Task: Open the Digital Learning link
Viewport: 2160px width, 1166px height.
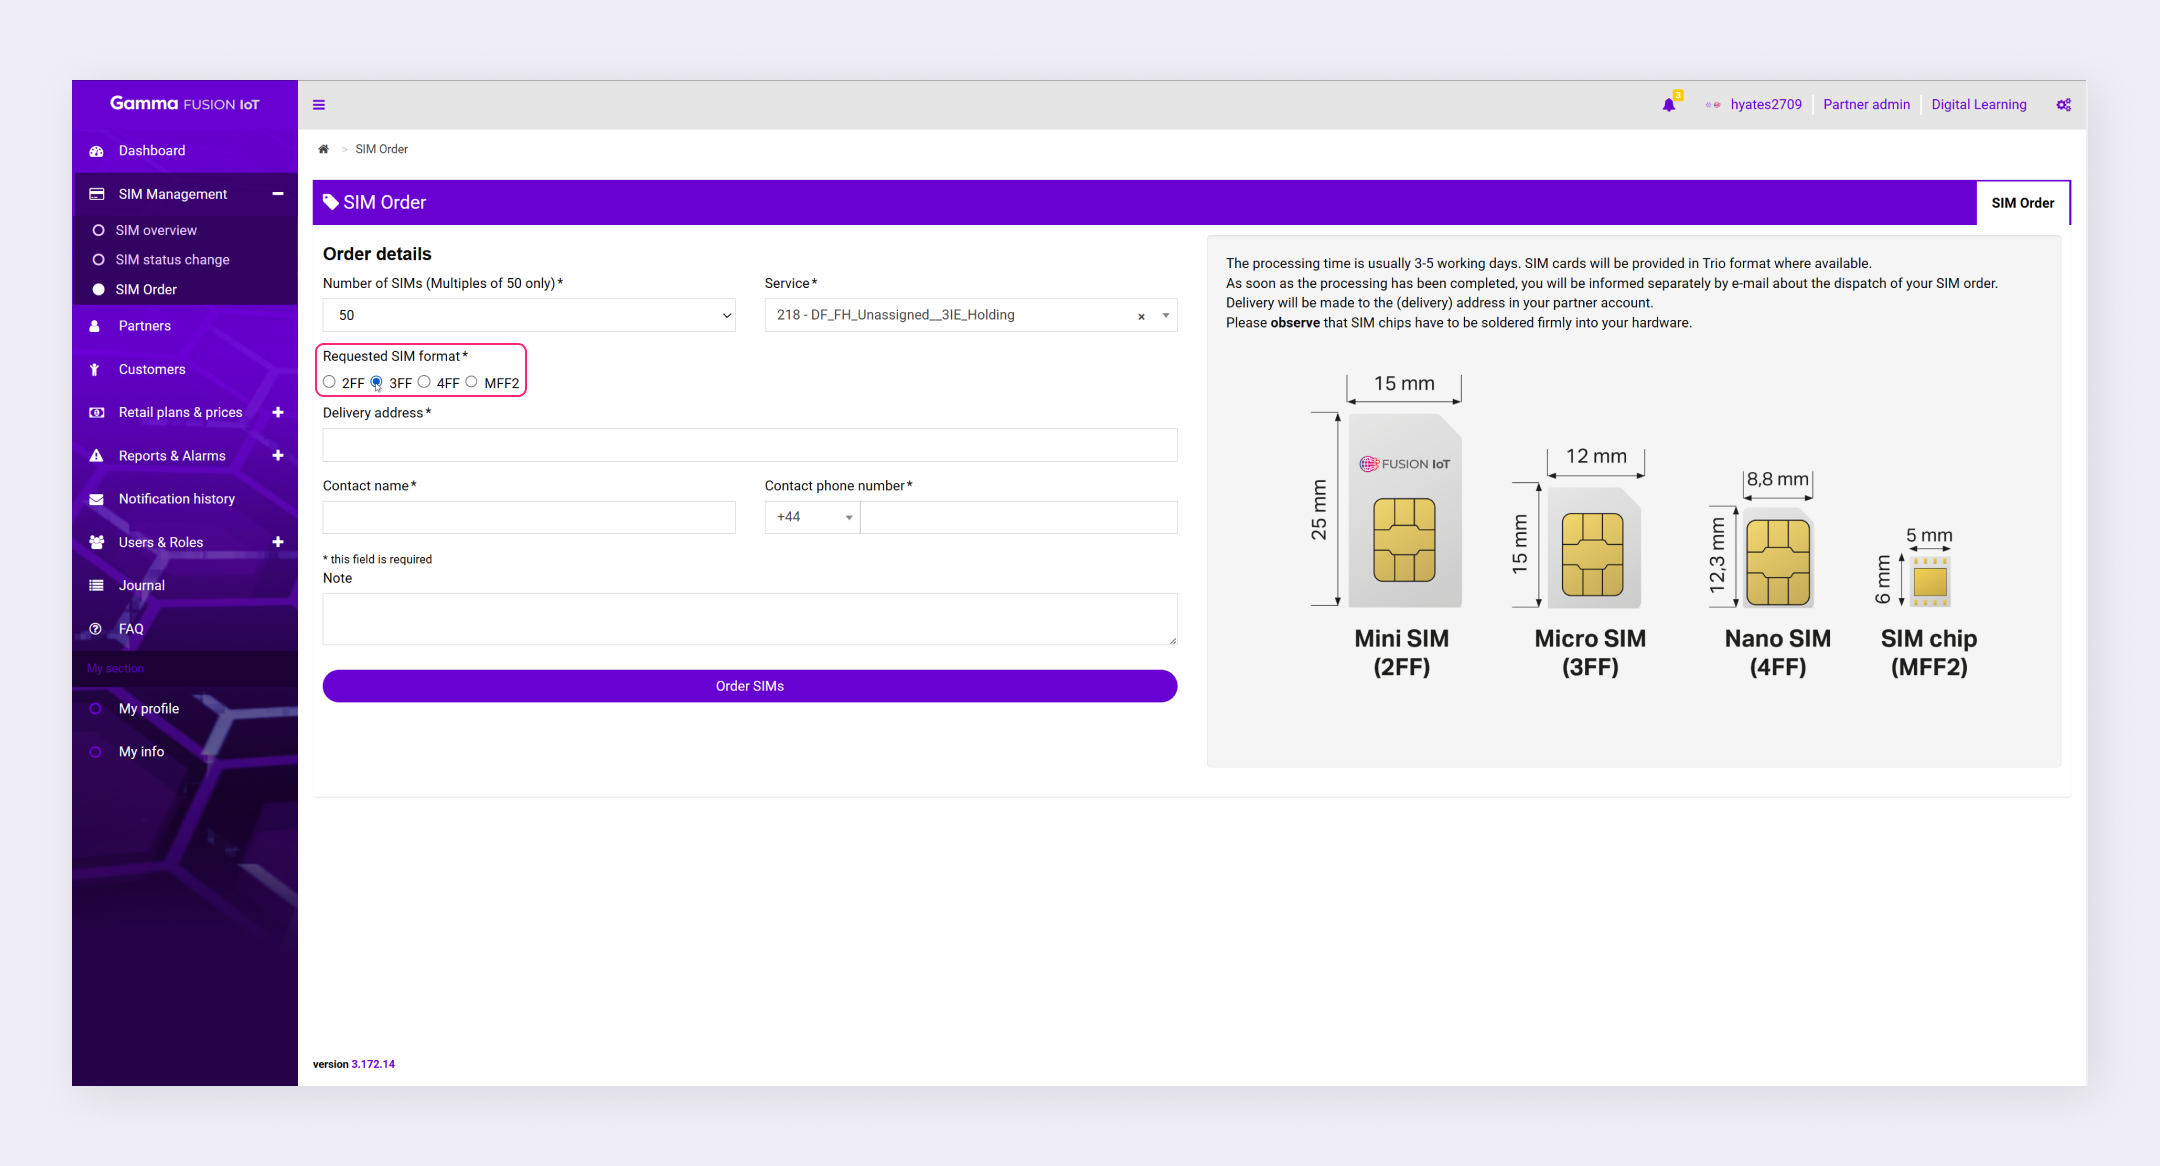Action: tap(1978, 105)
